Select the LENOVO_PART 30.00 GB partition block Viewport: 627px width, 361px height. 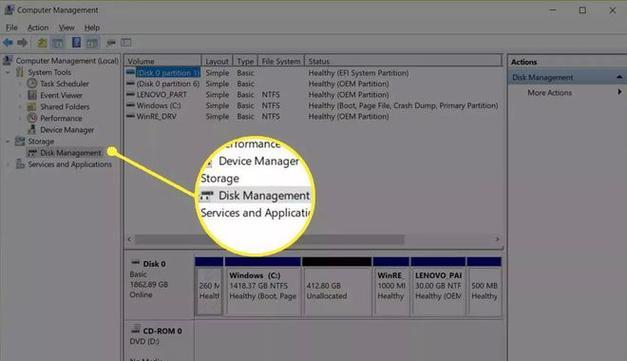(x=438, y=286)
